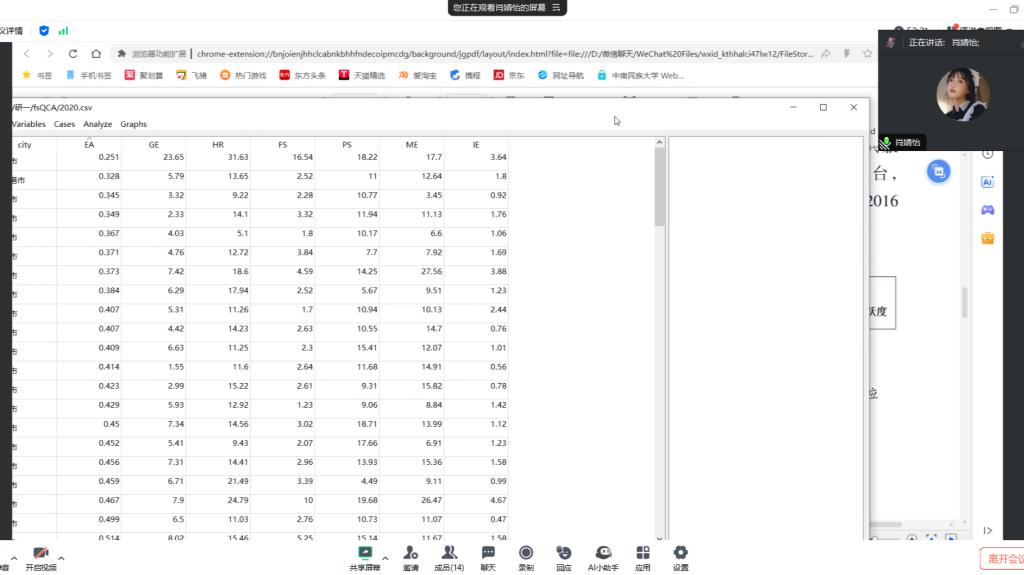The width and height of the screenshot is (1024, 575).
Task: Open the orange briefcase sidebar icon
Action: coord(987,238)
